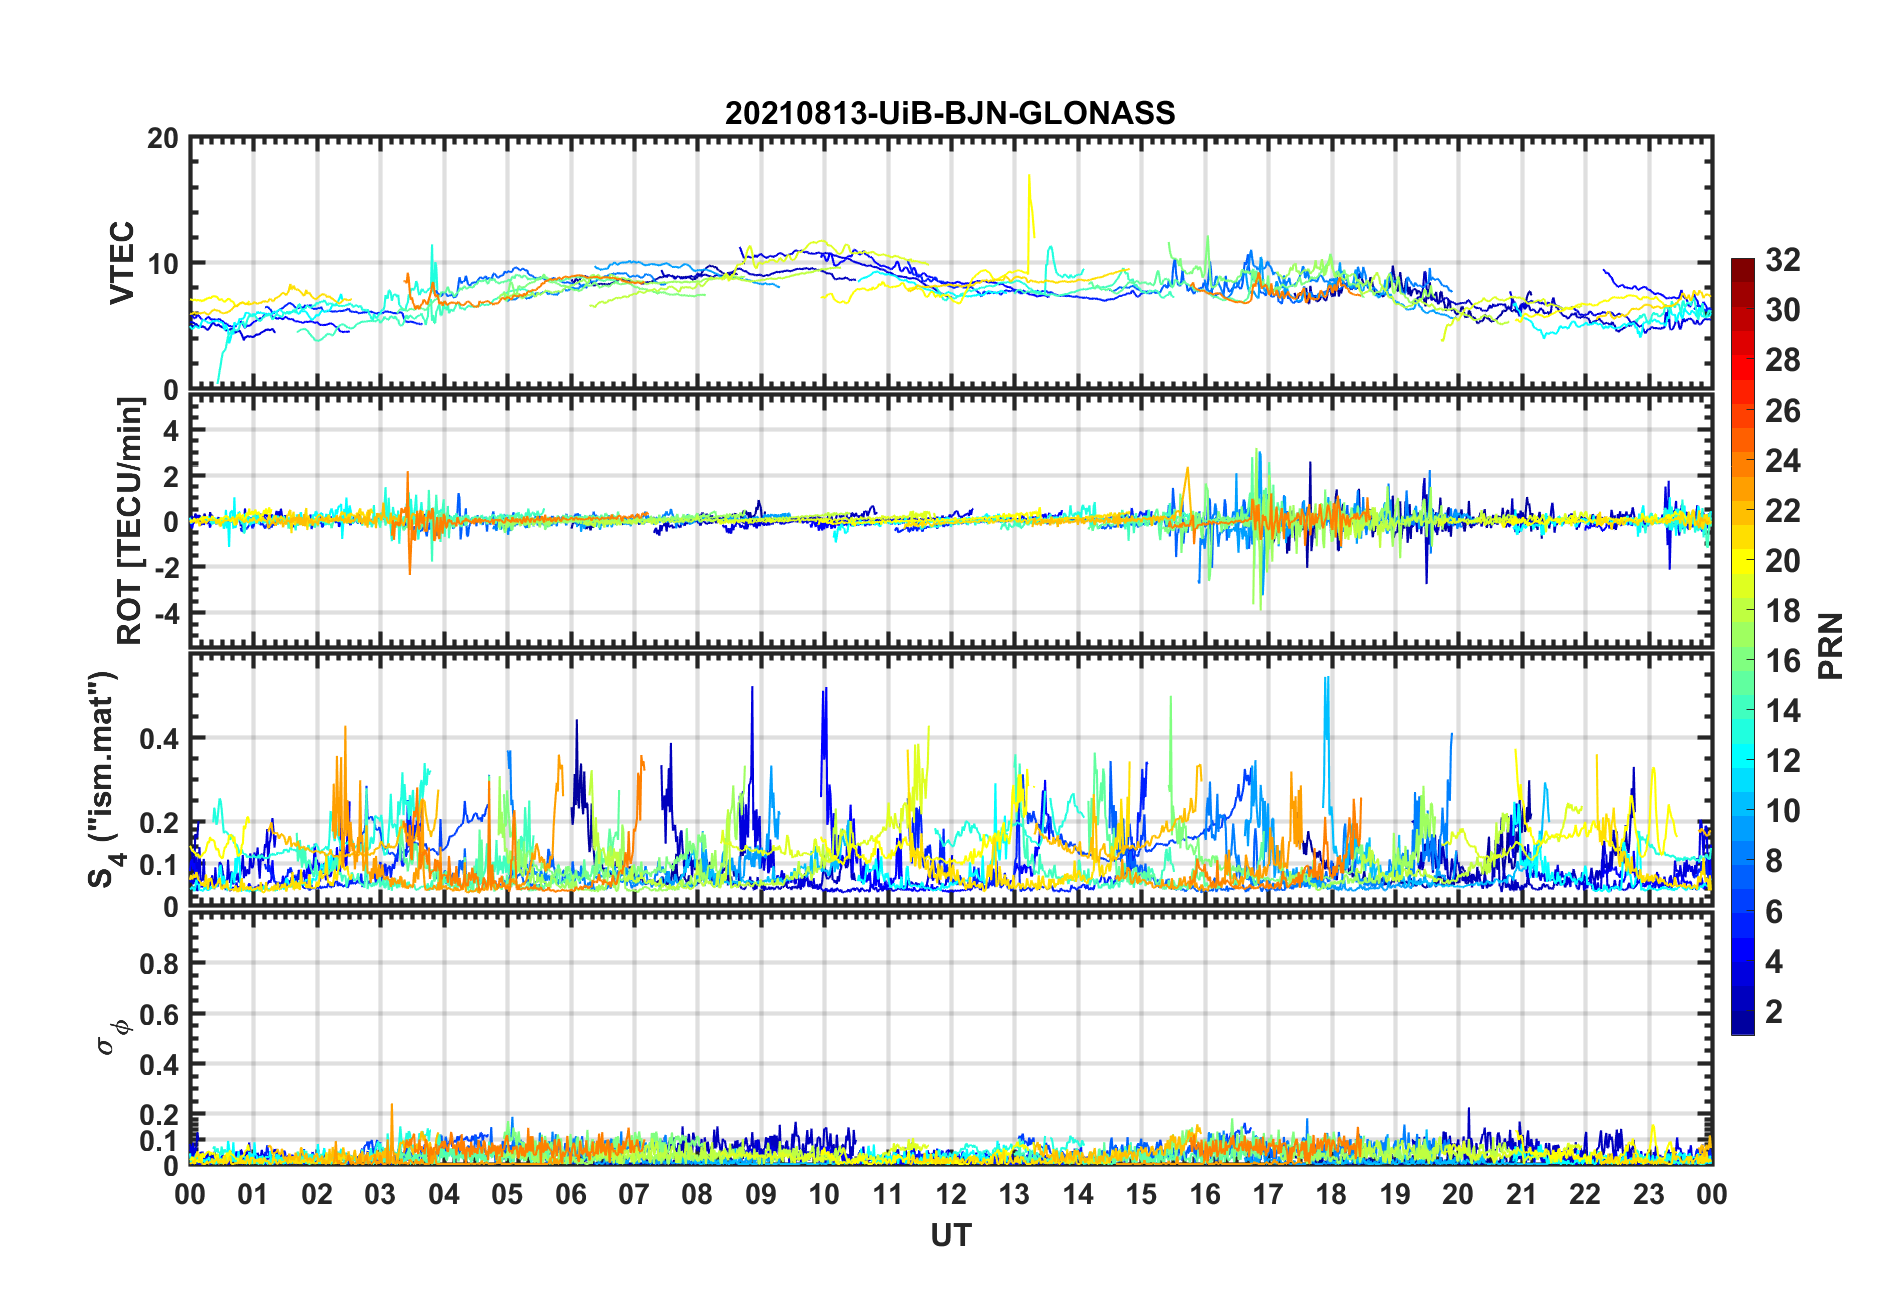Click sigma-phi axis tick value 0.4
The image size is (1902, 1292).
click(160, 1064)
